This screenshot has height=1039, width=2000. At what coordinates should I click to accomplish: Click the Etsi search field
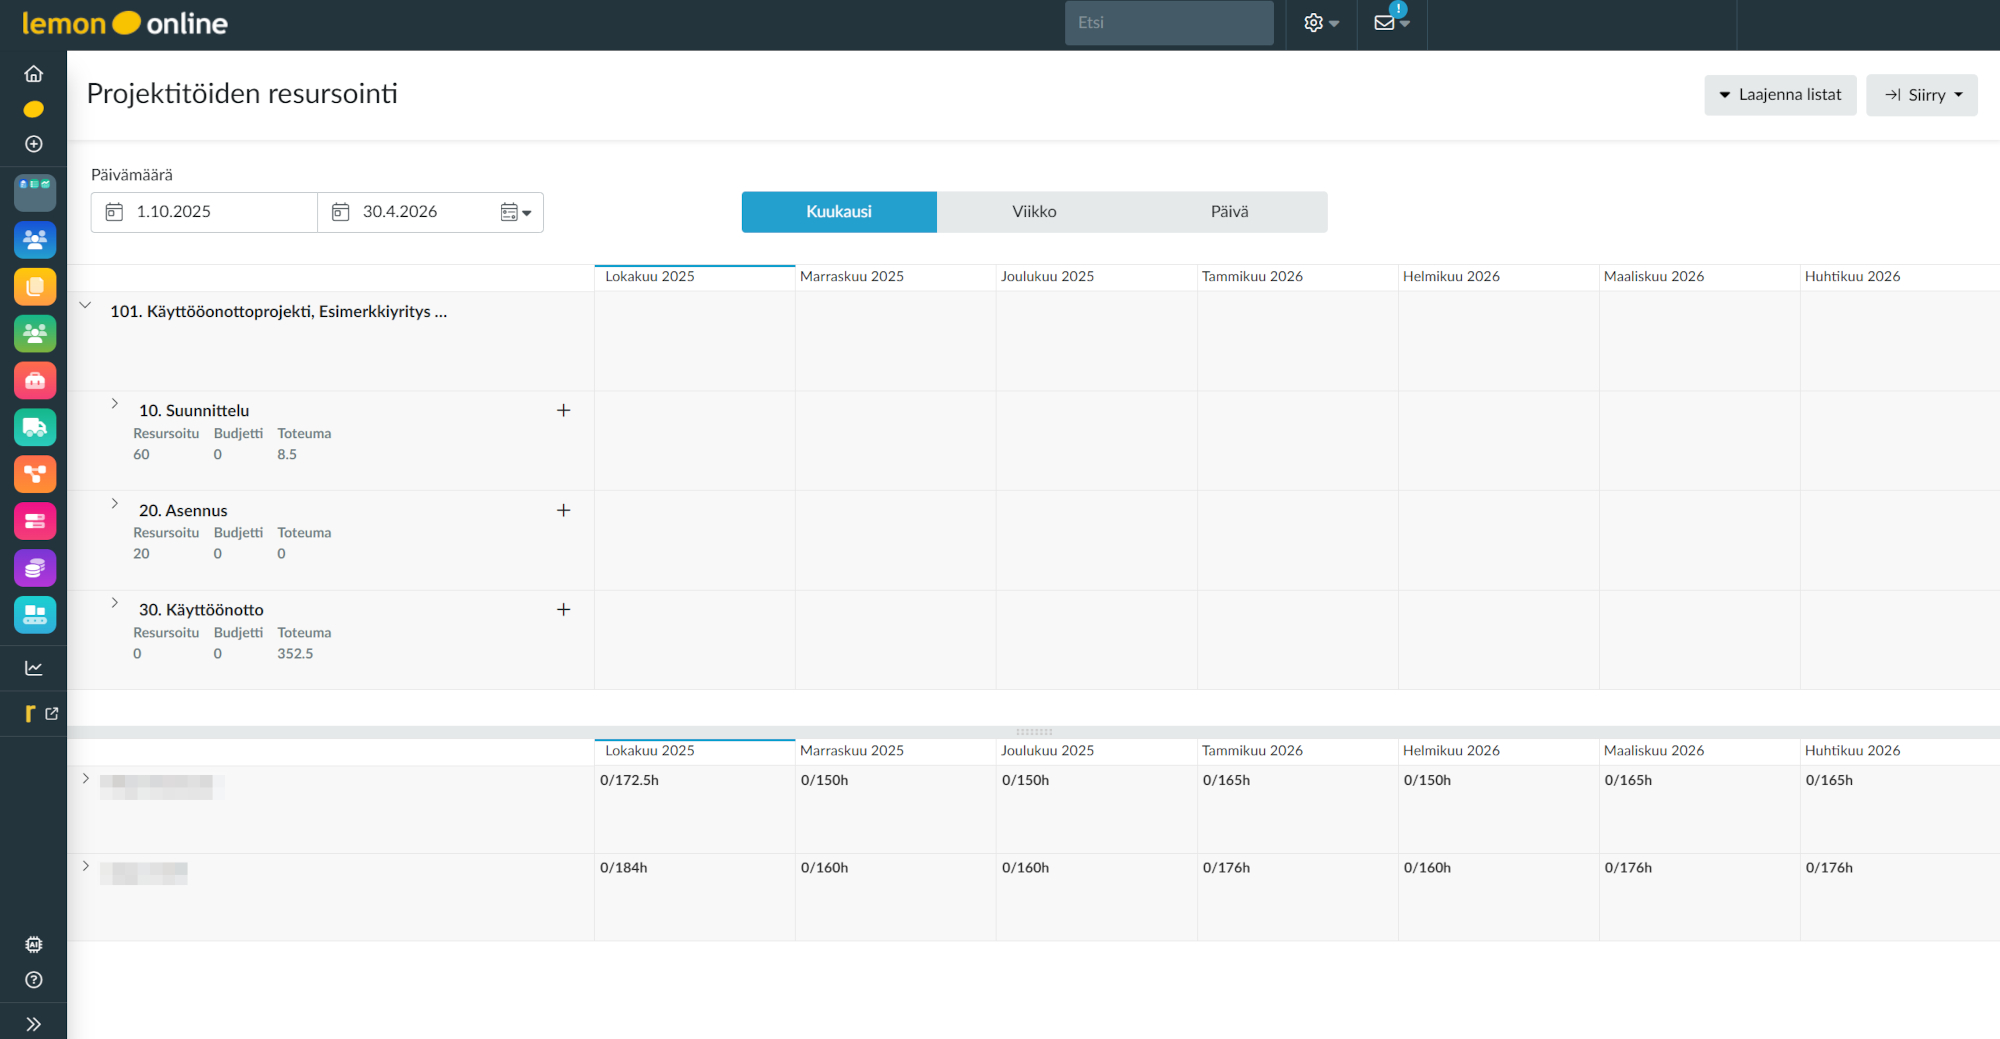coord(1168,23)
